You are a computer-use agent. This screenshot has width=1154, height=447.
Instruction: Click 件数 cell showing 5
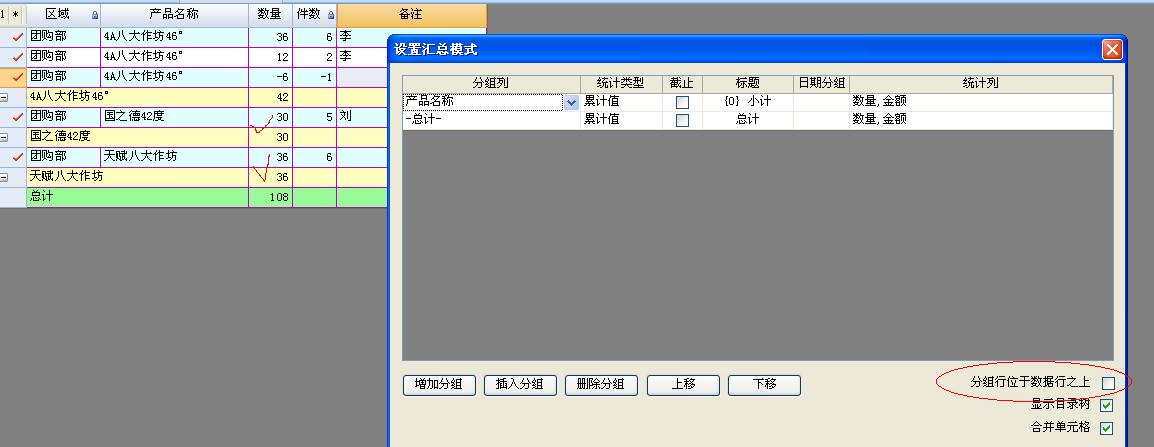coord(314,117)
